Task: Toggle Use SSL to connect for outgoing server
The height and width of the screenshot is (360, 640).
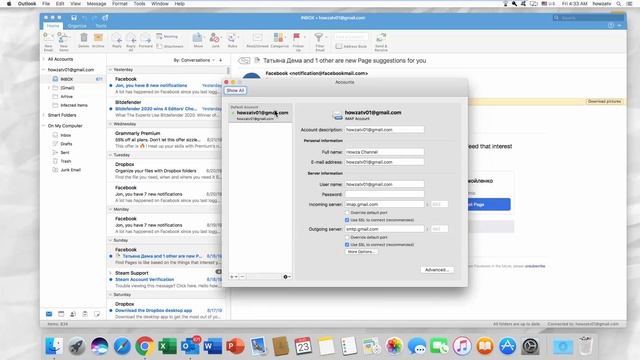Action: [x=347, y=244]
